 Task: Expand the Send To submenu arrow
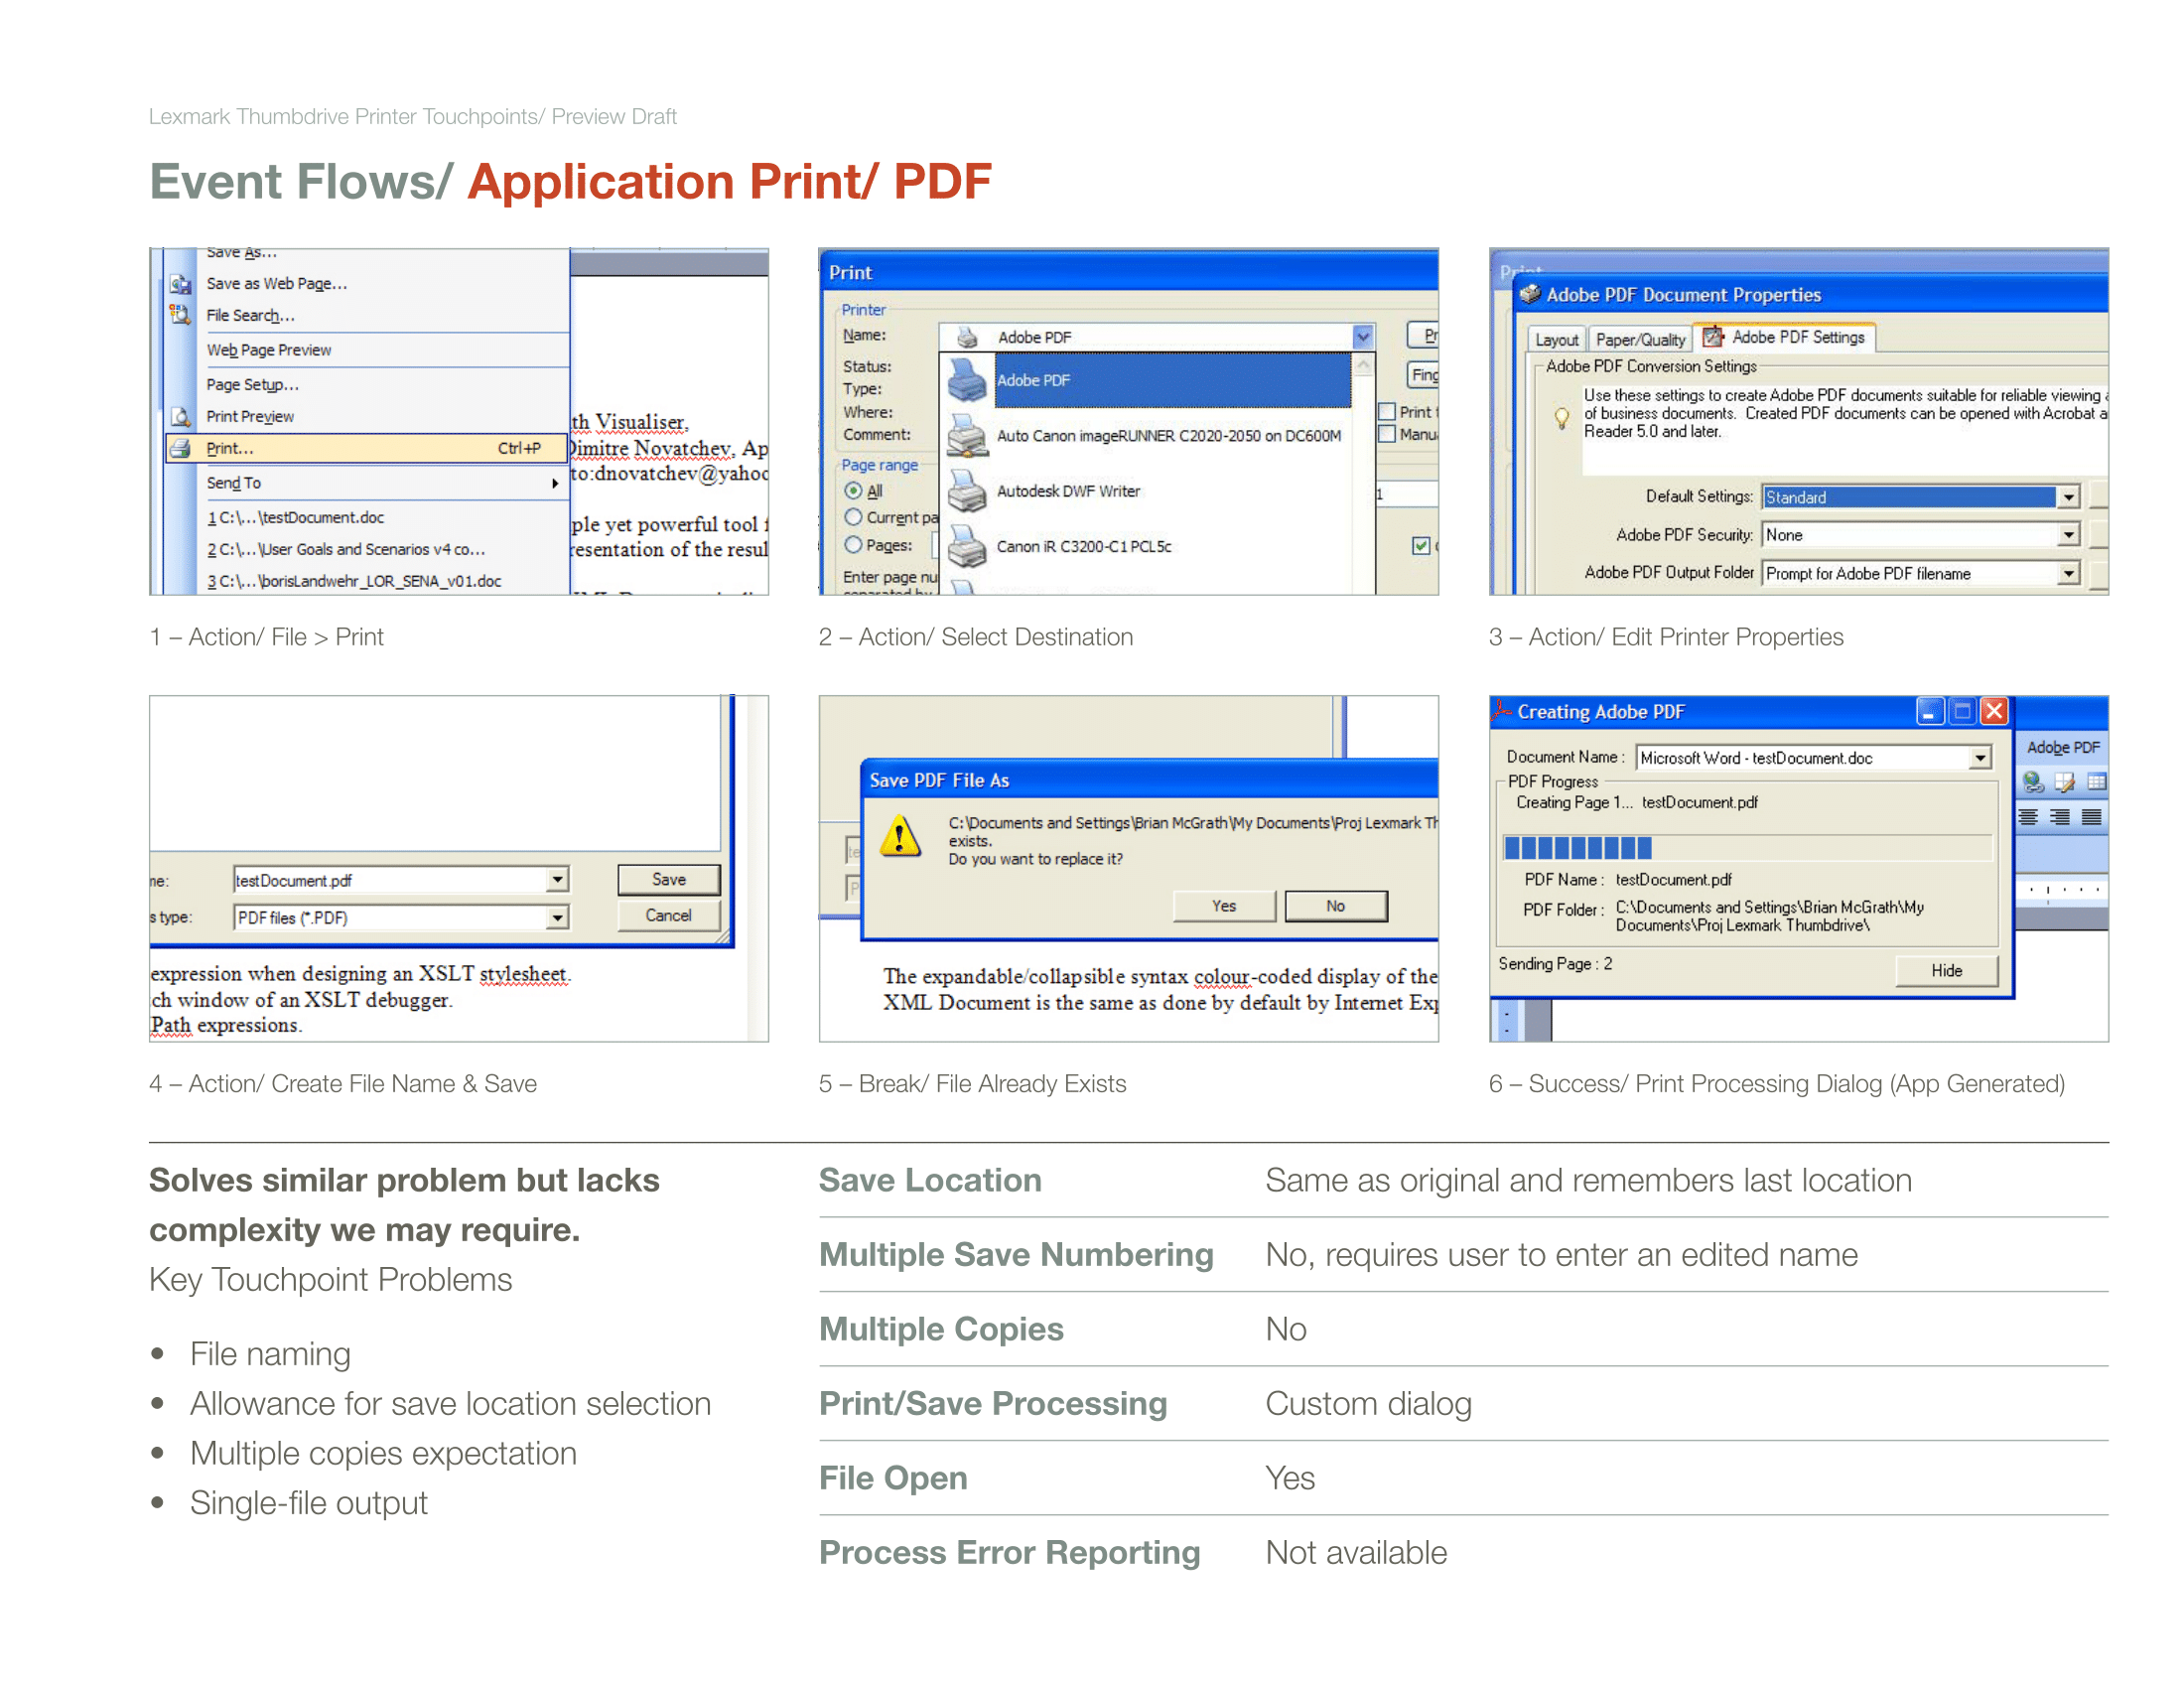coord(555,483)
